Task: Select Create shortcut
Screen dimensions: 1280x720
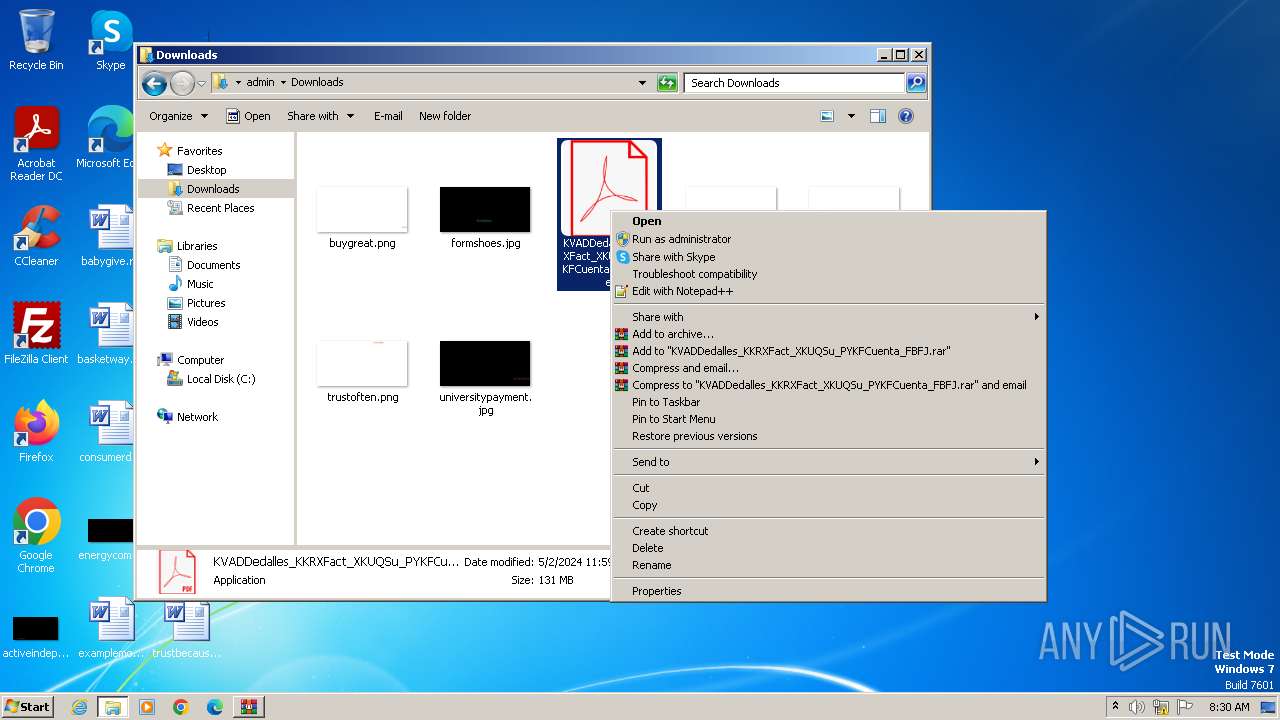Action: tap(828, 531)
